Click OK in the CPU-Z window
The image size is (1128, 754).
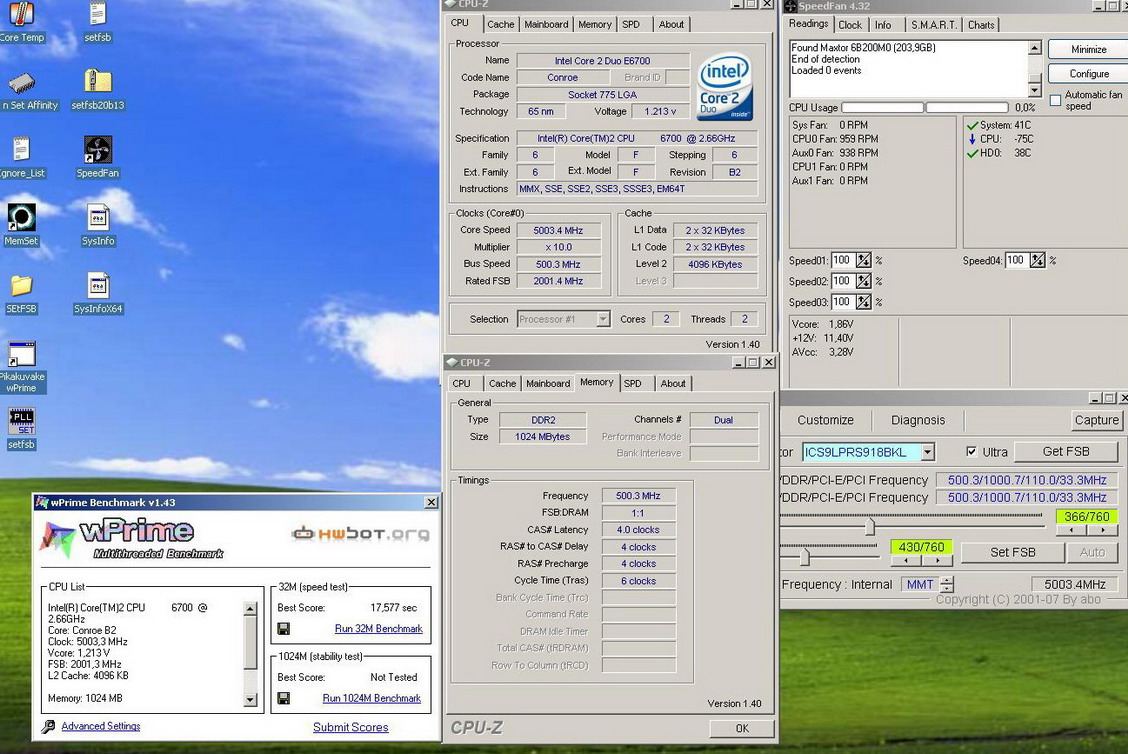coord(742,729)
